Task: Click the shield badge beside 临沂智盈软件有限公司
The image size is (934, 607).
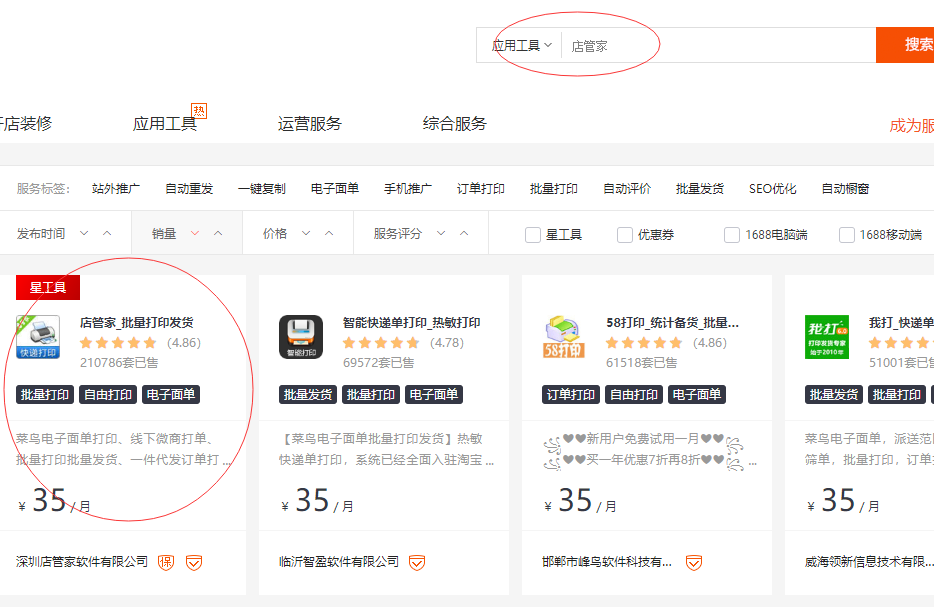Action: [417, 562]
